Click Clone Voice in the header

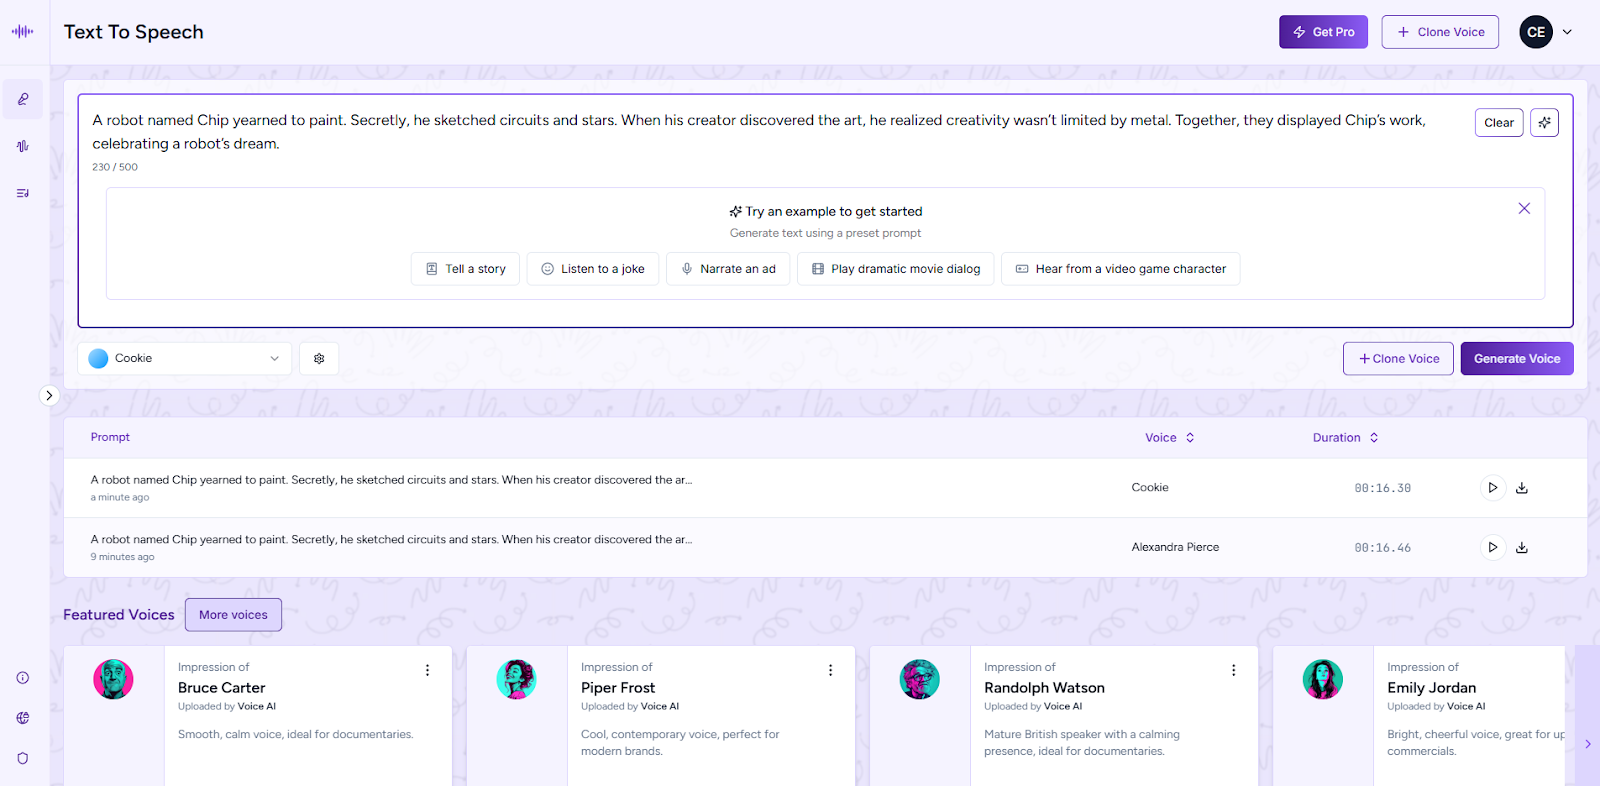(x=1440, y=32)
